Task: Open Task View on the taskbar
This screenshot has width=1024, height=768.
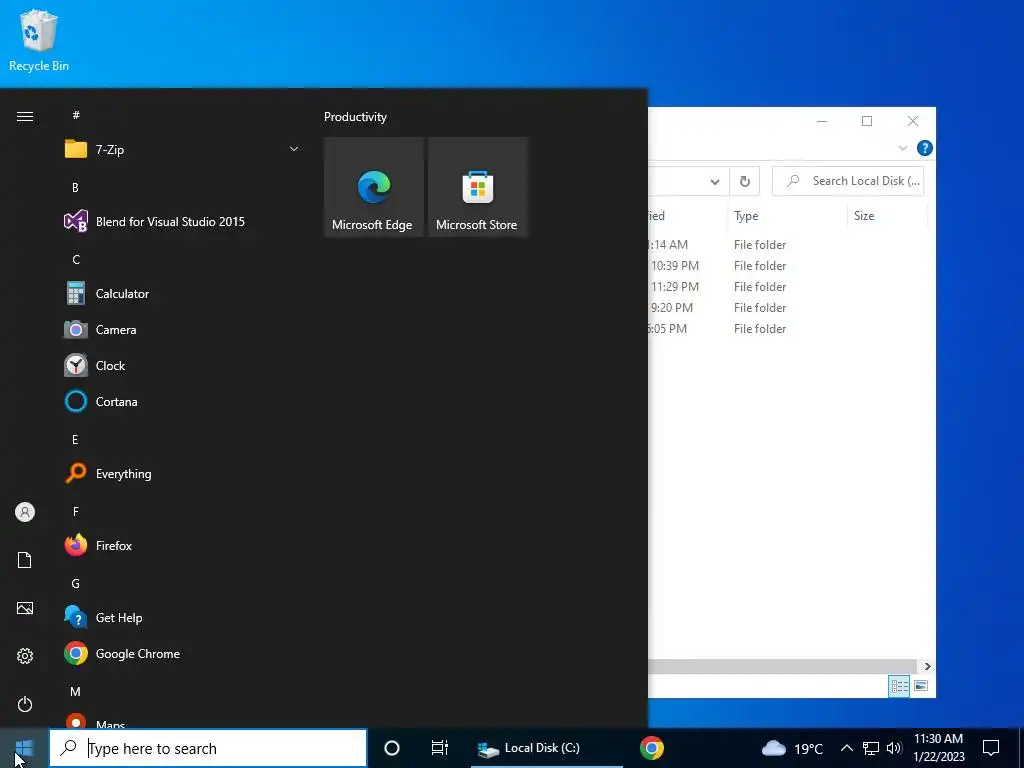Action: click(440, 748)
